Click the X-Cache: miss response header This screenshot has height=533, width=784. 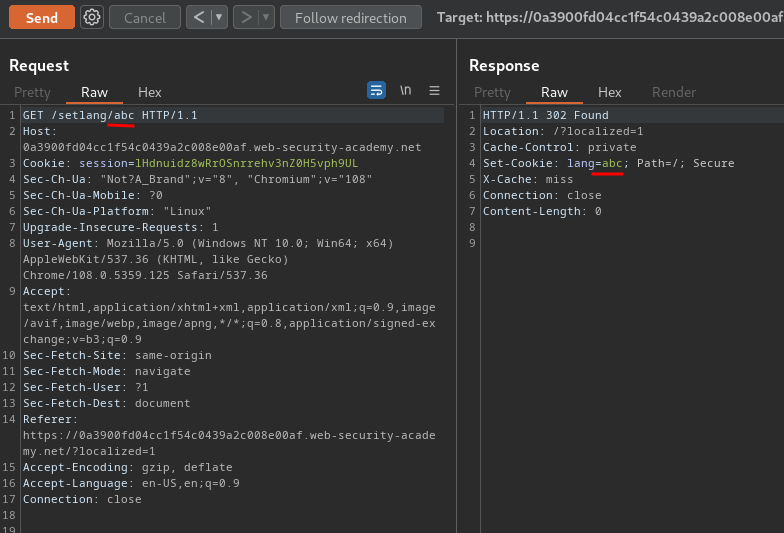tap(528, 180)
